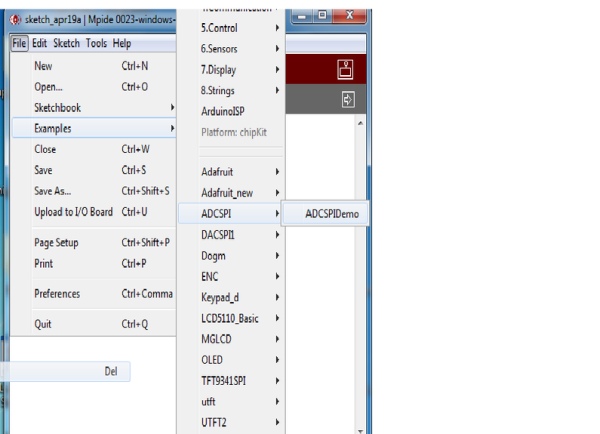Expand the DACSPI1 submenu

pos(232,235)
